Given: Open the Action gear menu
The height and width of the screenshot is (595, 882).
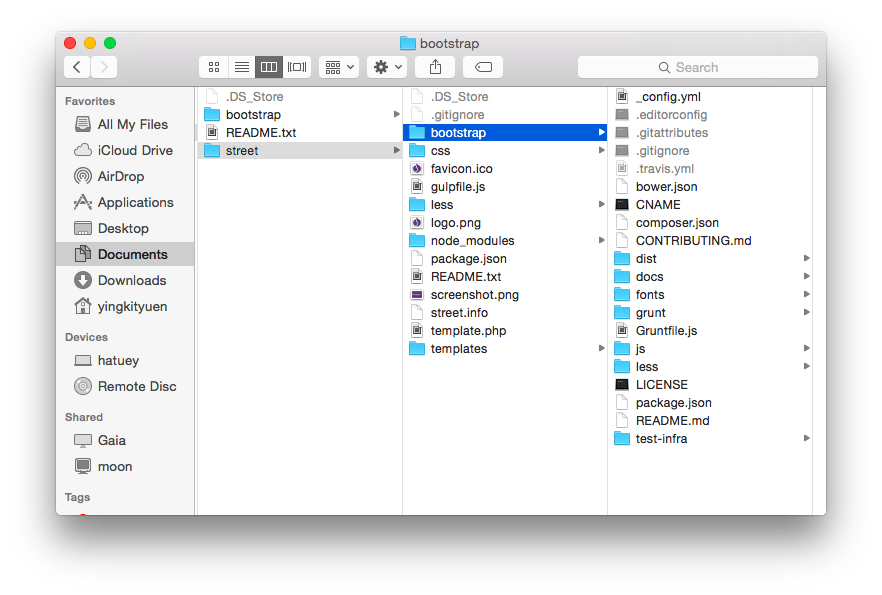Looking at the screenshot, I should 387,67.
